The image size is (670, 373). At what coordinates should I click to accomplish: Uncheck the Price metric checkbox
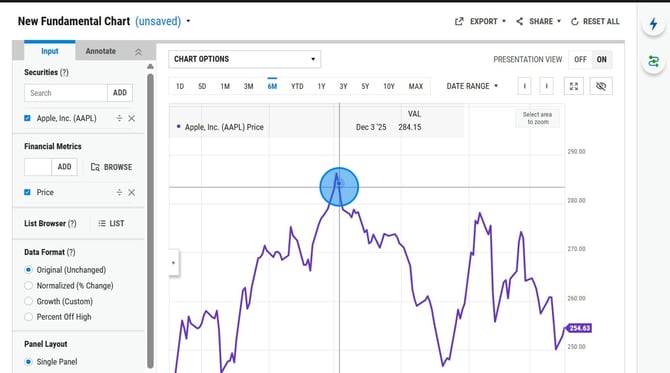click(x=27, y=192)
